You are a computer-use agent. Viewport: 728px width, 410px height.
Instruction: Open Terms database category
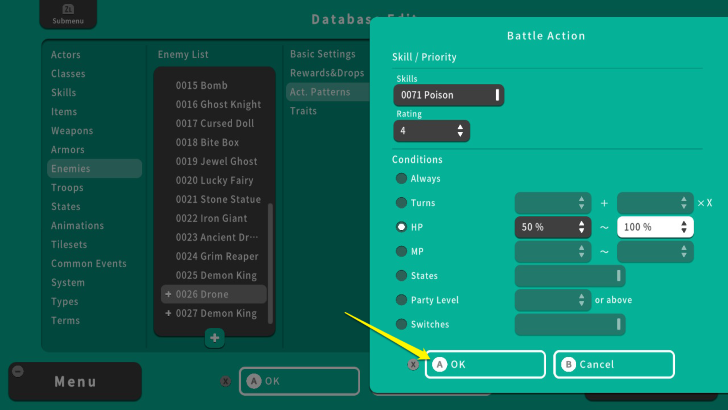[x=65, y=321]
